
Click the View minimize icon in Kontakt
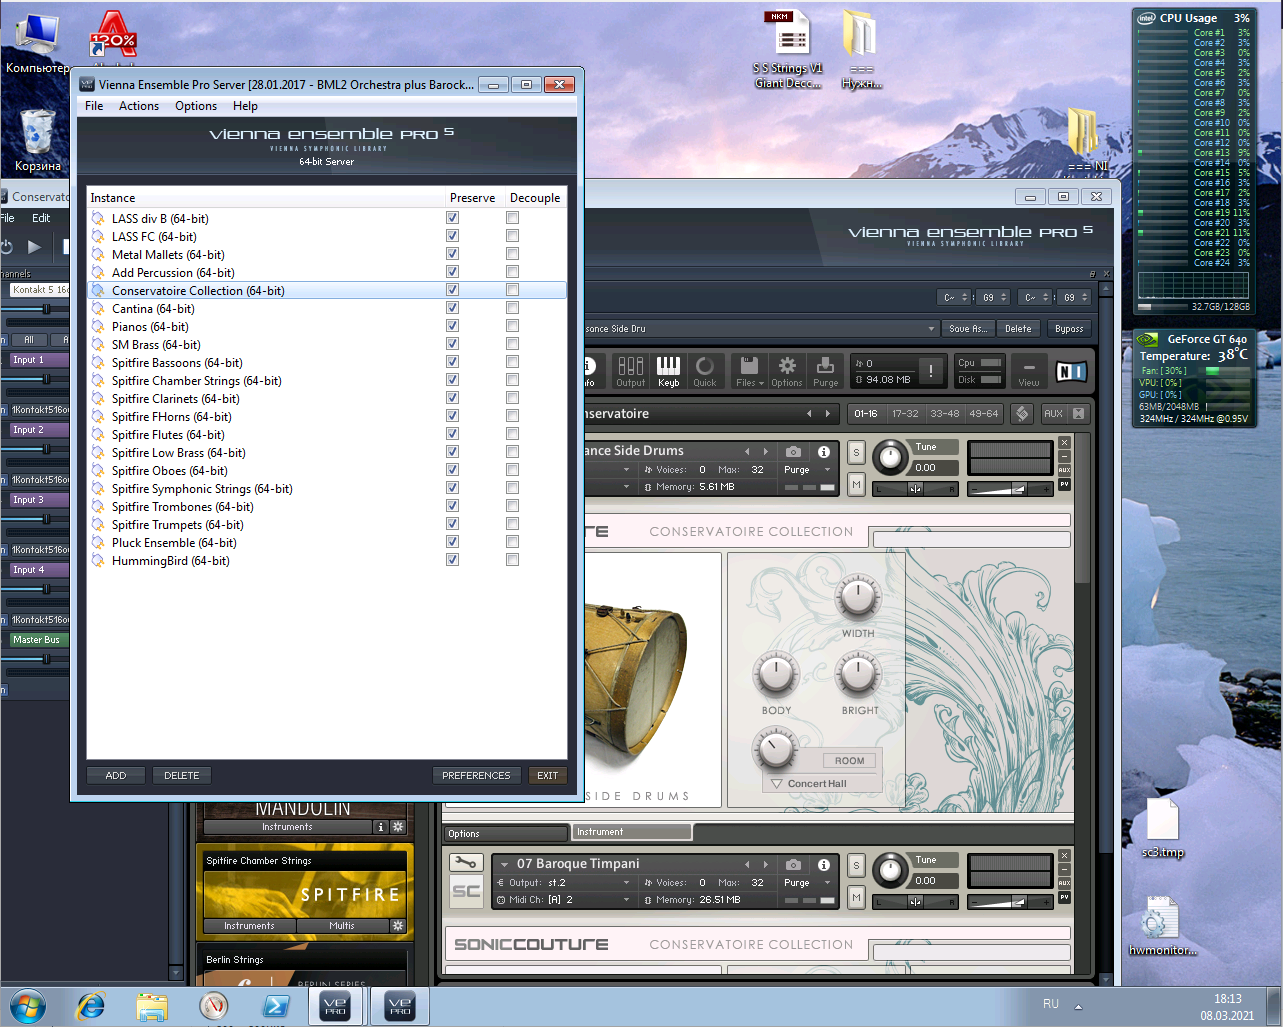pos(1029,371)
